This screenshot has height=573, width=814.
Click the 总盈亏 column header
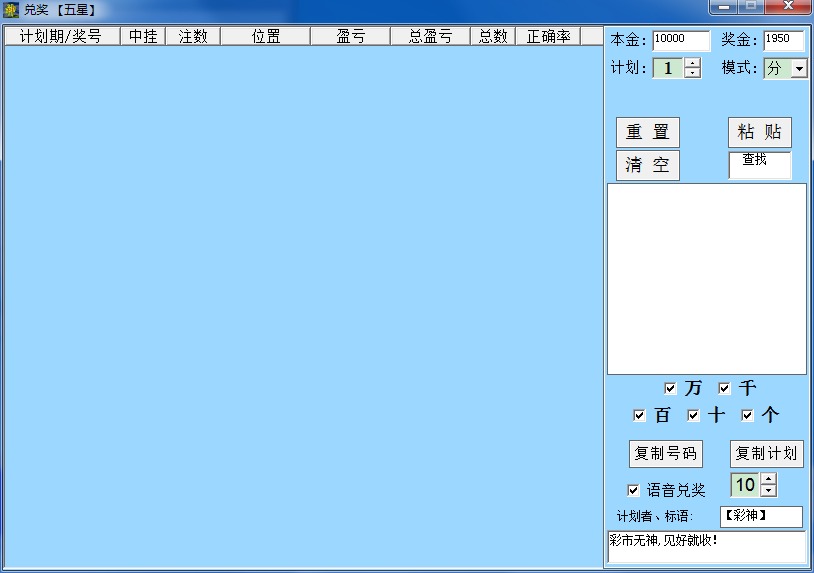coord(430,36)
